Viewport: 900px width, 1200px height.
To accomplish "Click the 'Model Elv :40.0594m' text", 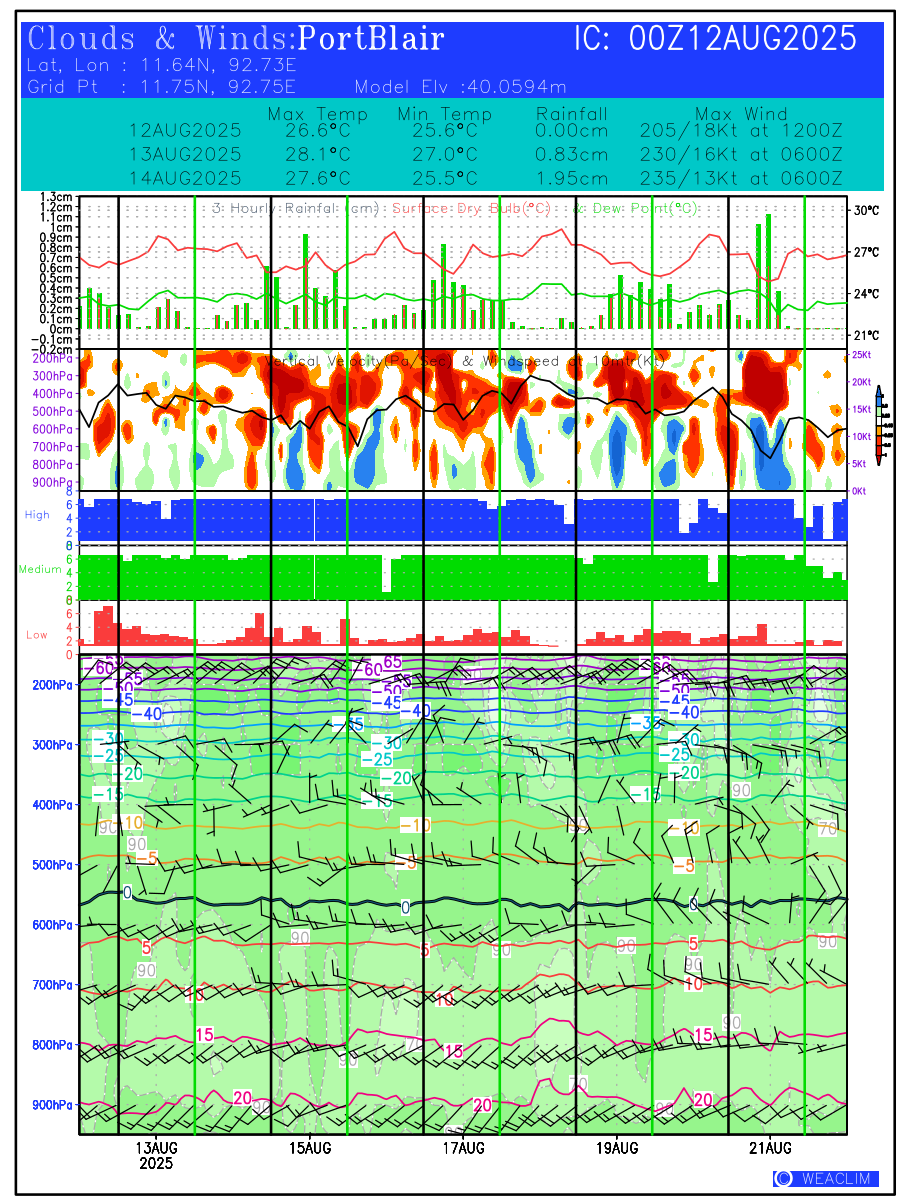I will point(461,86).
